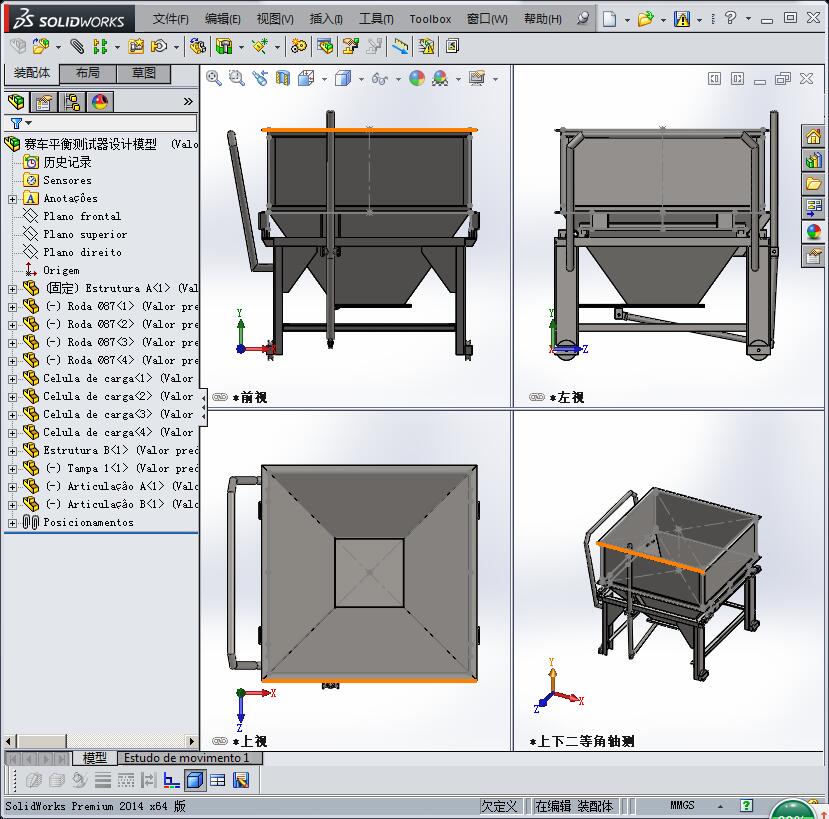Expand the Anotações tree node

(x=12, y=199)
